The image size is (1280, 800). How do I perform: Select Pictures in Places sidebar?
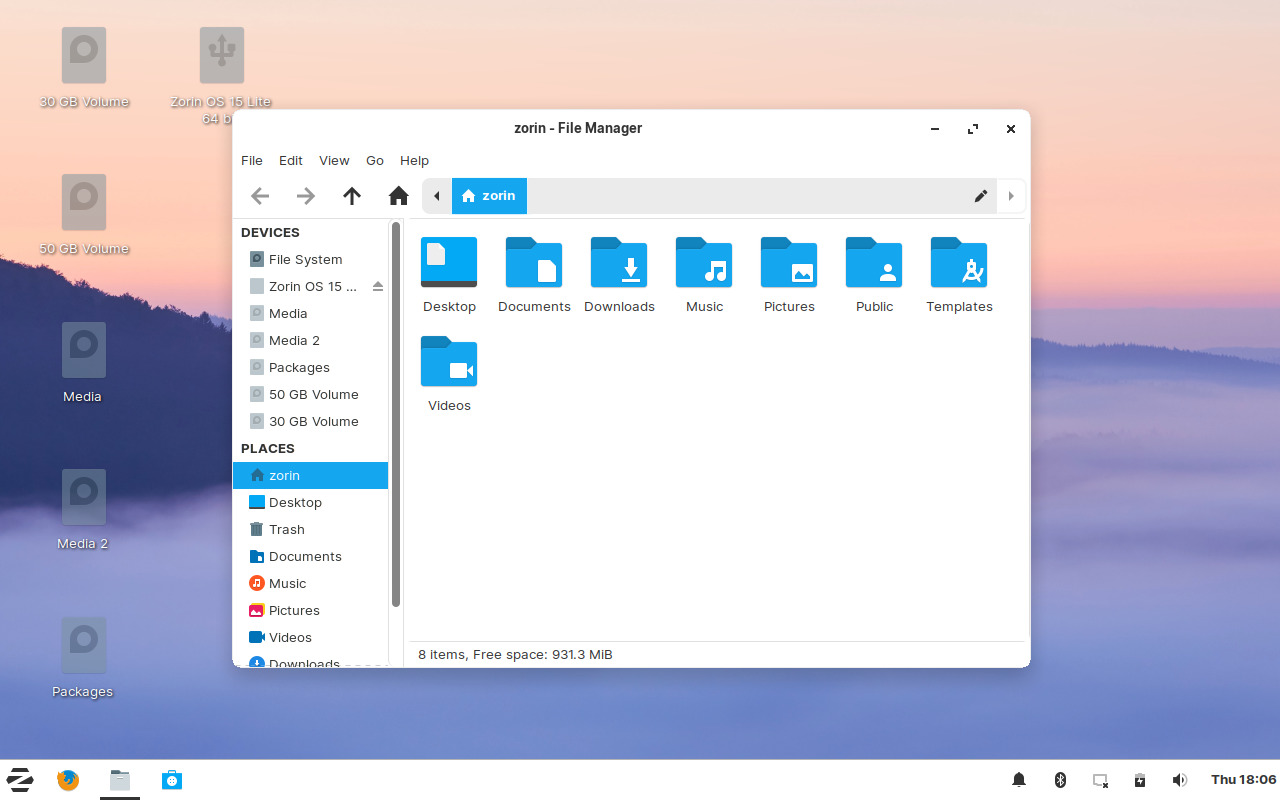pos(310,610)
